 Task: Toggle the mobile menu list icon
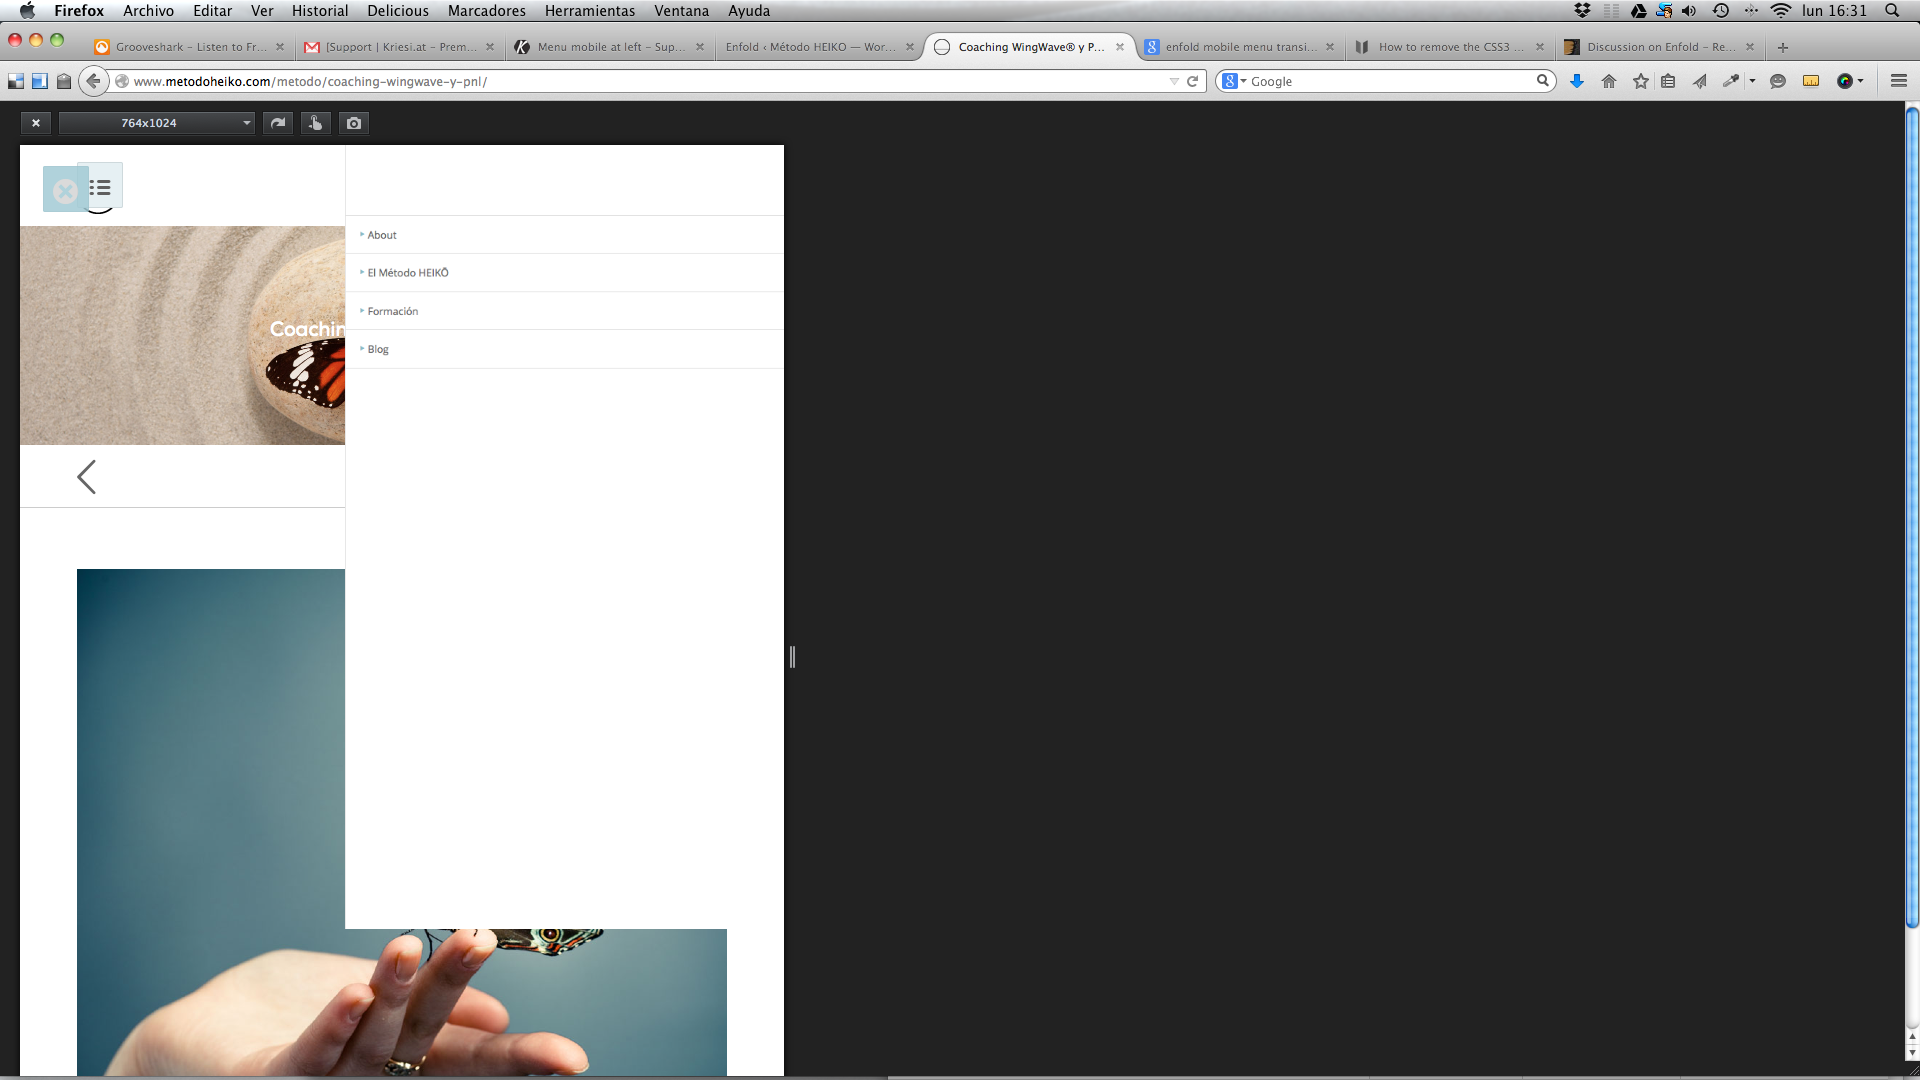[x=101, y=187]
